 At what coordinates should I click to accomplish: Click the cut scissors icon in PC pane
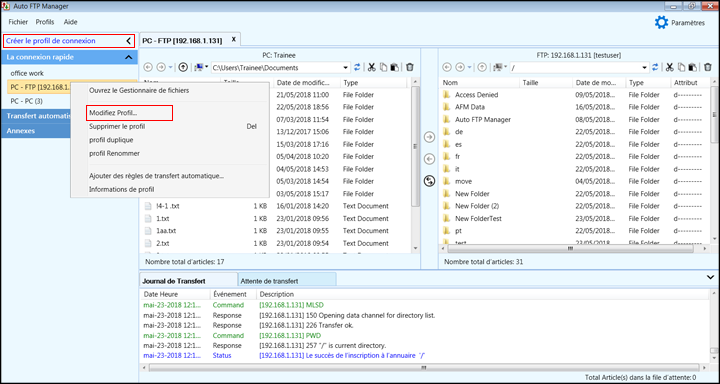[371, 68]
